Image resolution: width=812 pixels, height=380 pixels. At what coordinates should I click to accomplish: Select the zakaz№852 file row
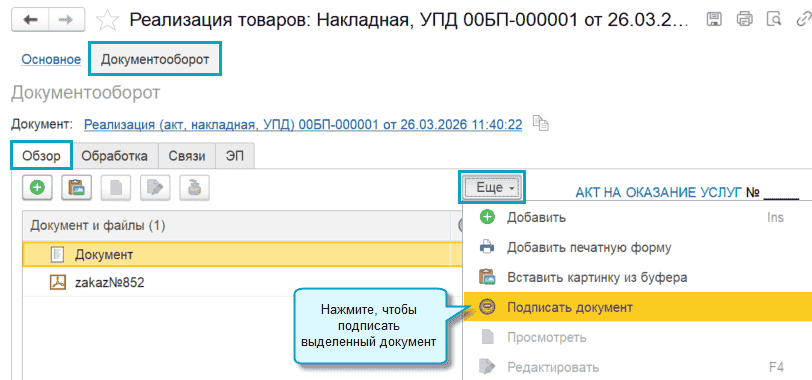[x=242, y=282]
